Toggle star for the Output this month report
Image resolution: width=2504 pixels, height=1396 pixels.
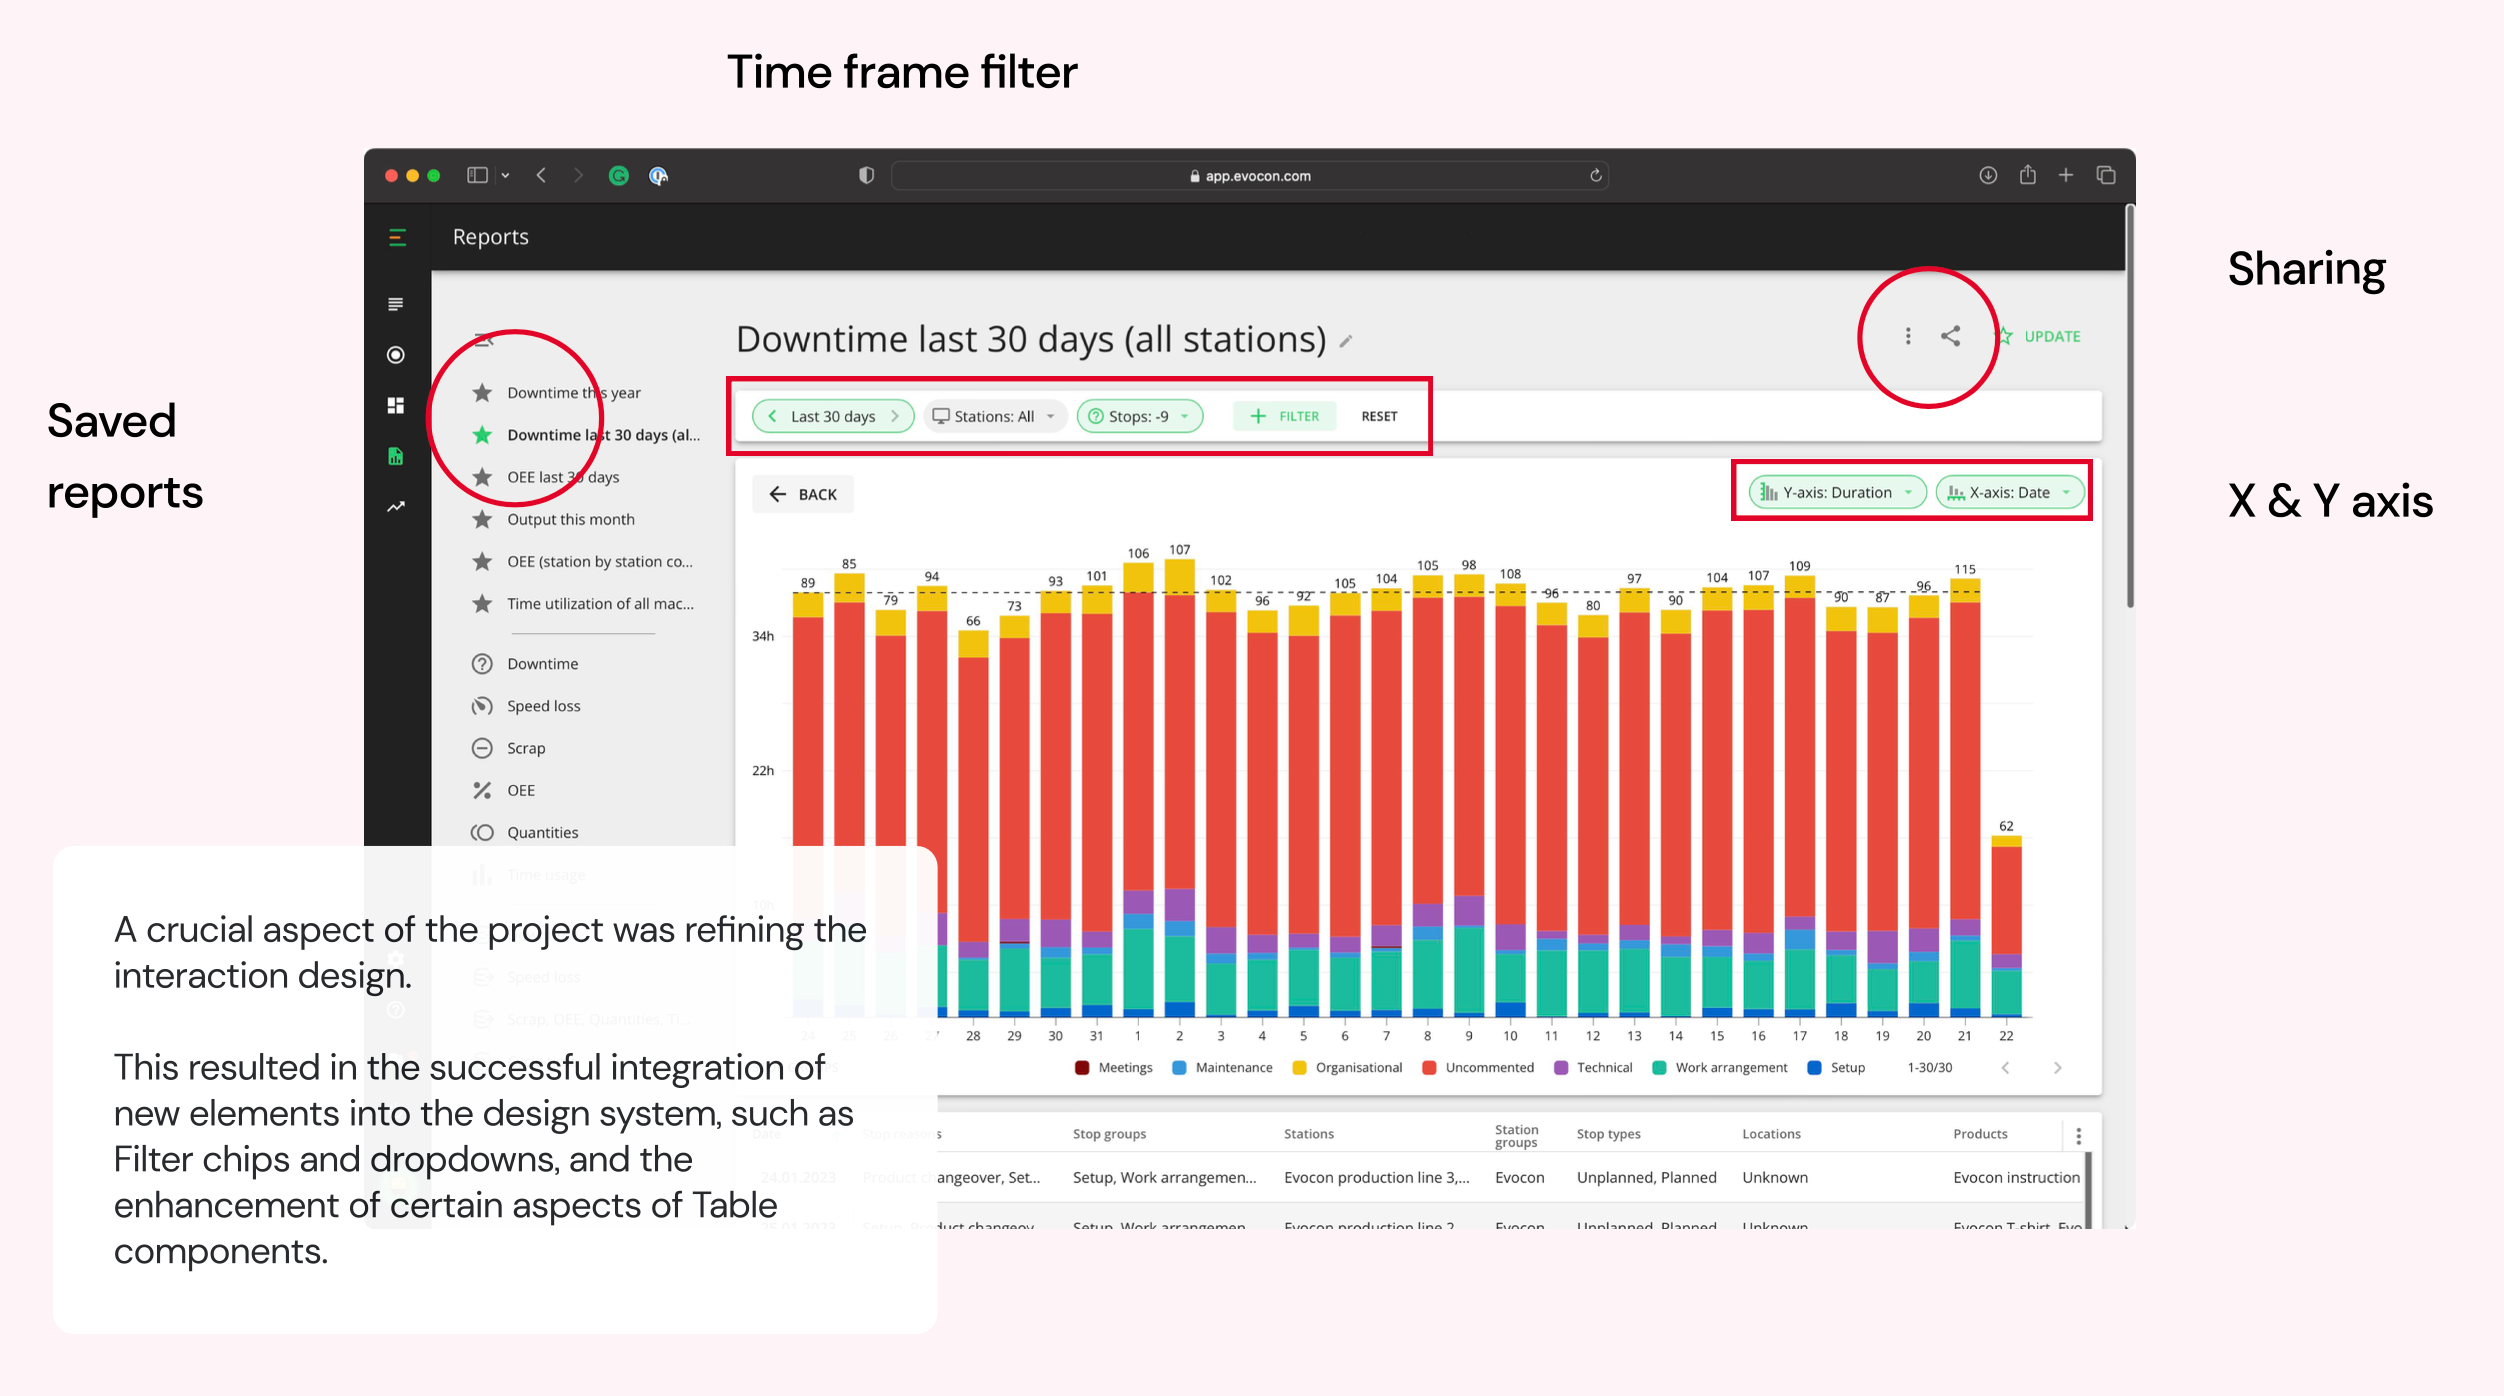click(482, 519)
